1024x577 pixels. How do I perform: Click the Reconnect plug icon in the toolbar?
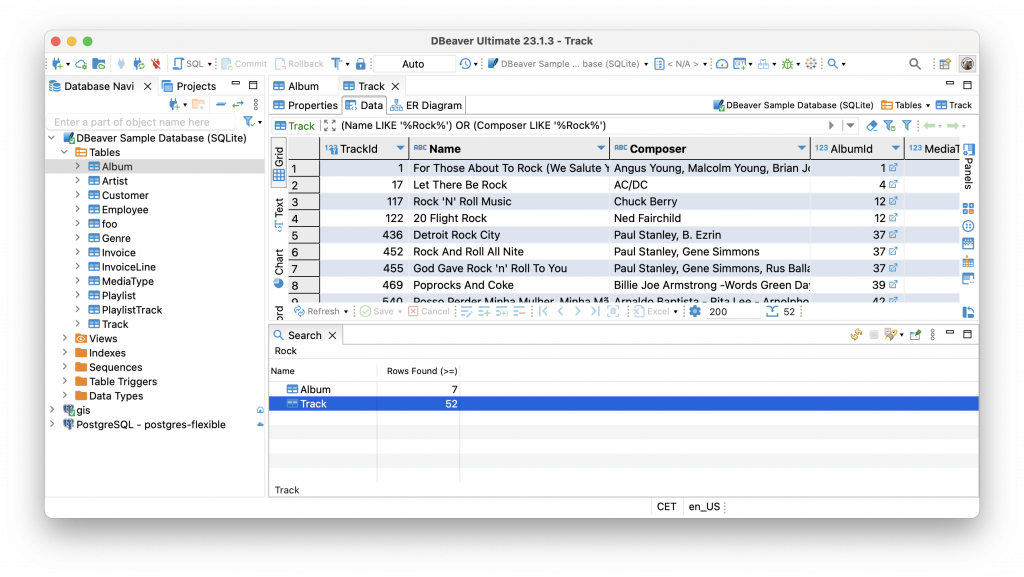pos(138,64)
